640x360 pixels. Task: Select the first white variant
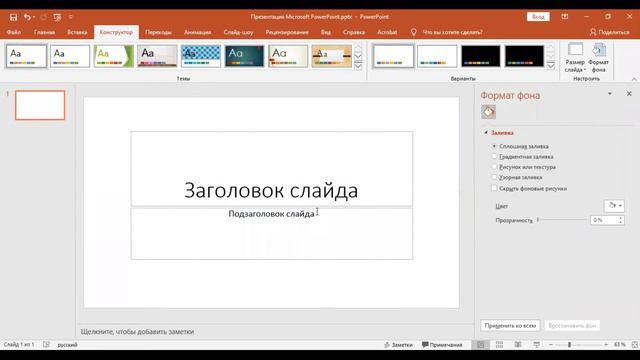coord(393,56)
